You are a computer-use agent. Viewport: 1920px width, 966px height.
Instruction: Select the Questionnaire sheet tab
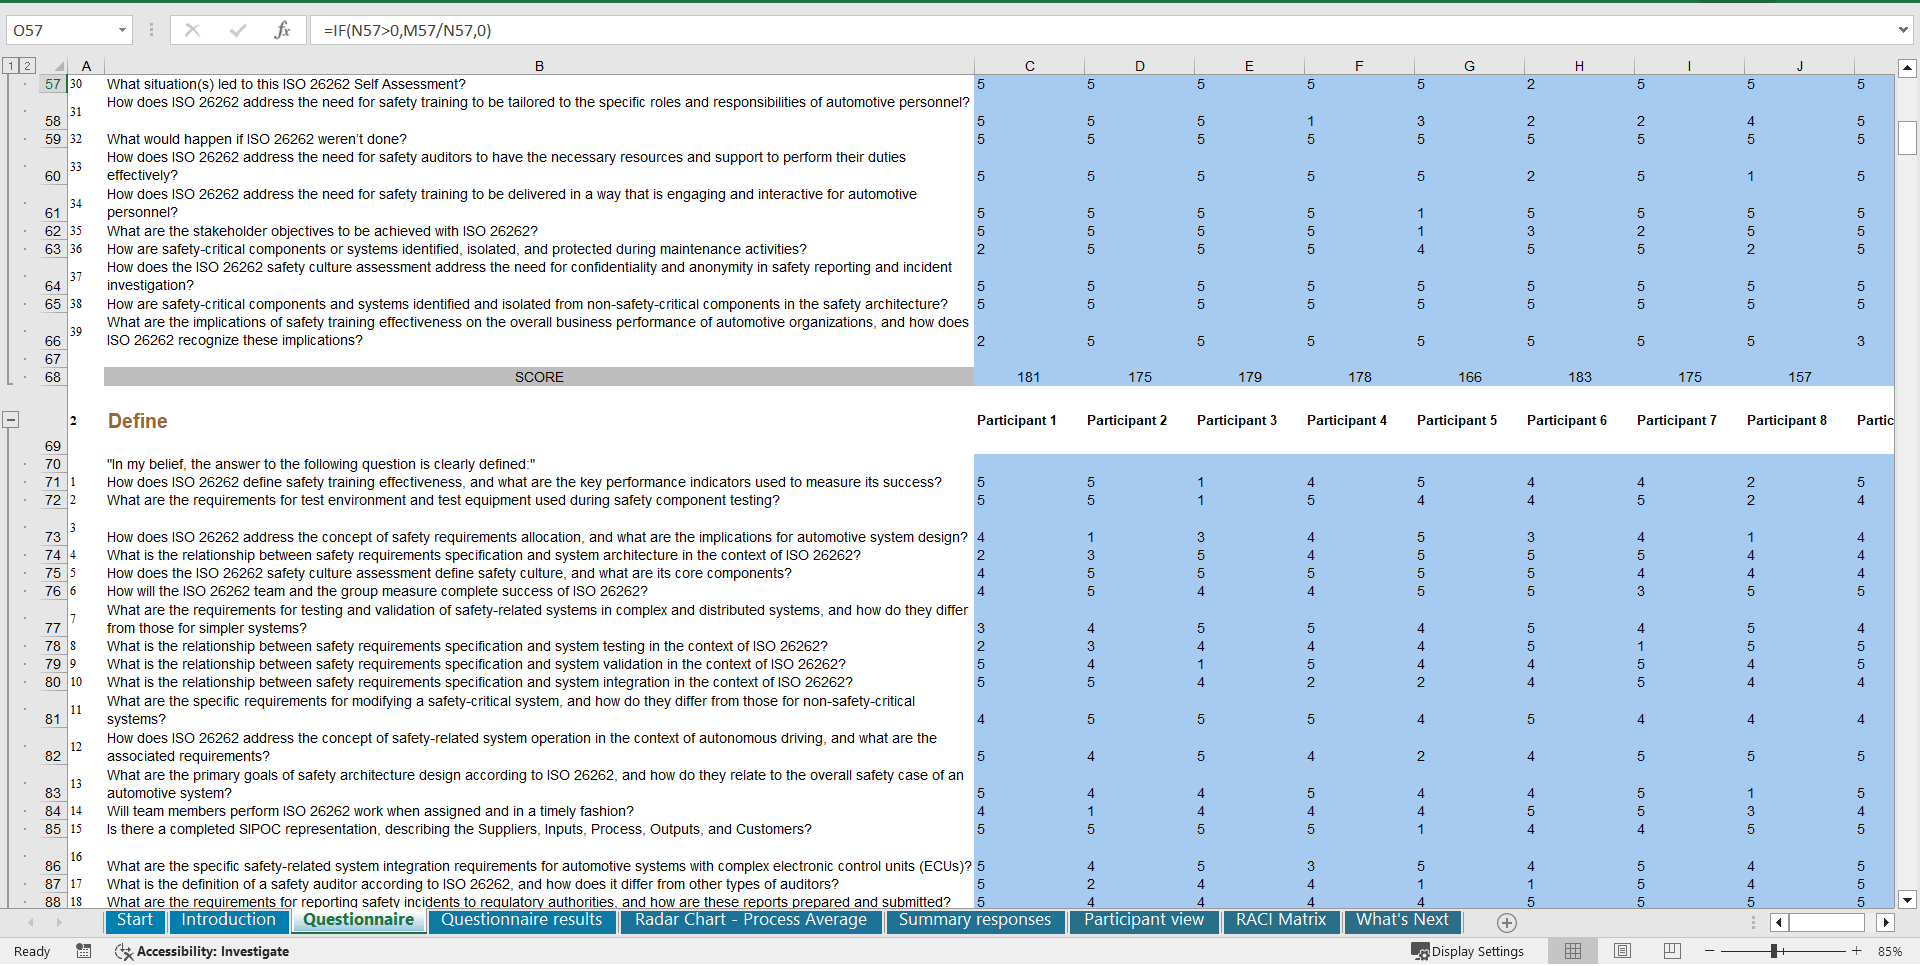[358, 920]
